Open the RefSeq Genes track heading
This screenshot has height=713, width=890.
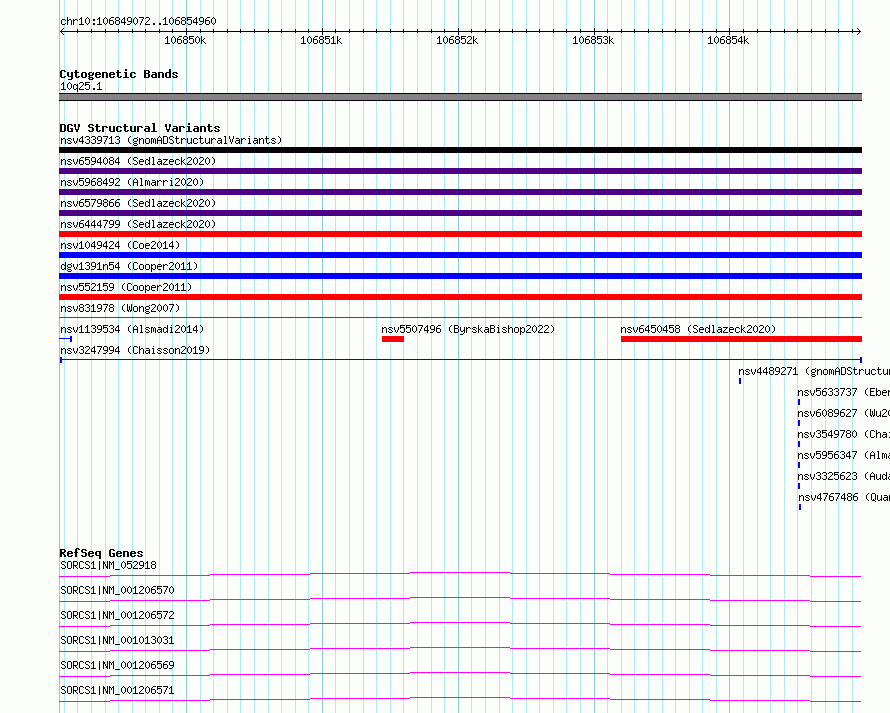click(x=101, y=553)
